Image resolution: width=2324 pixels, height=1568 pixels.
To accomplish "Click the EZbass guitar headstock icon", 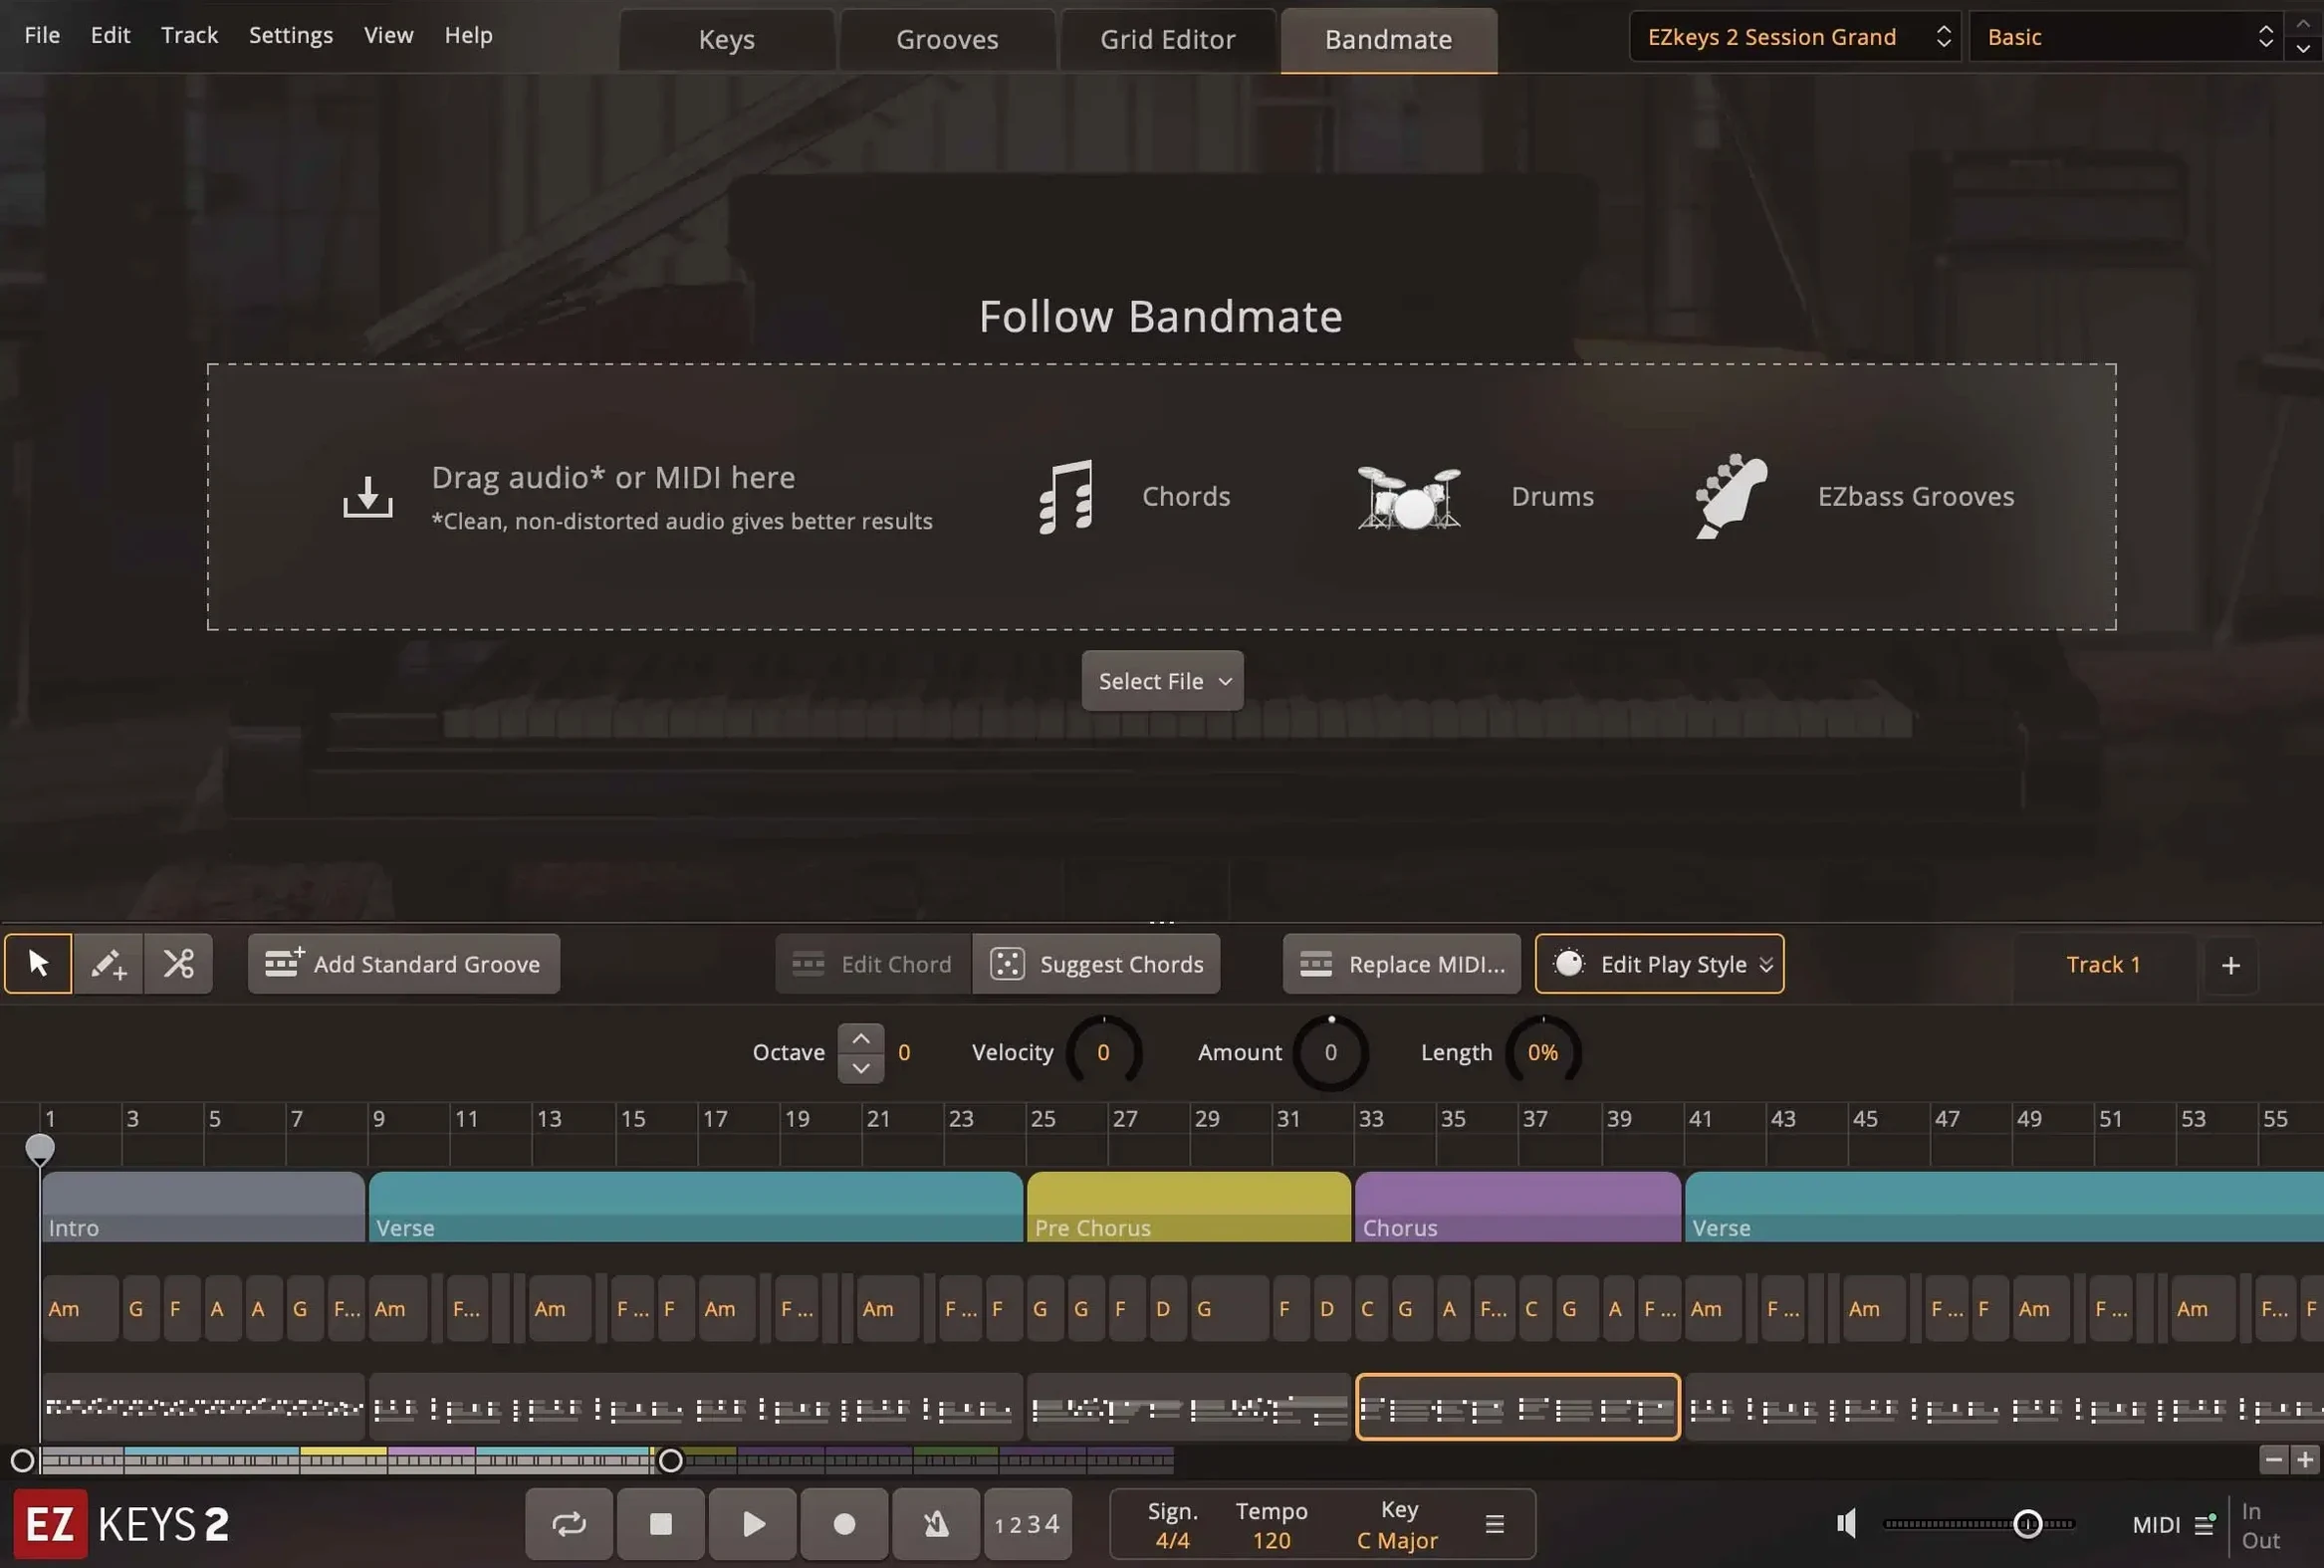I will [1732, 497].
